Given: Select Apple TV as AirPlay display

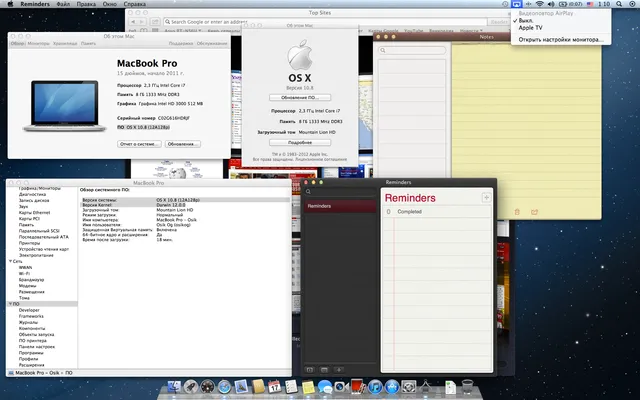Looking at the screenshot, I should [530, 28].
